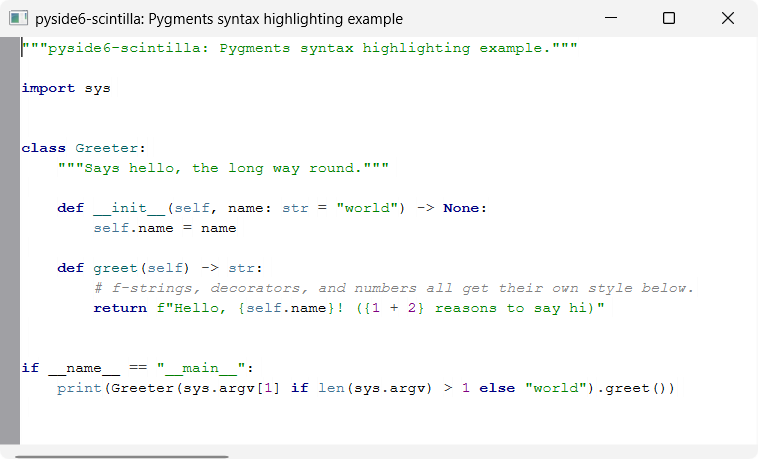
Task: Click the 'else' keyword in the last line
Action: [497, 388]
